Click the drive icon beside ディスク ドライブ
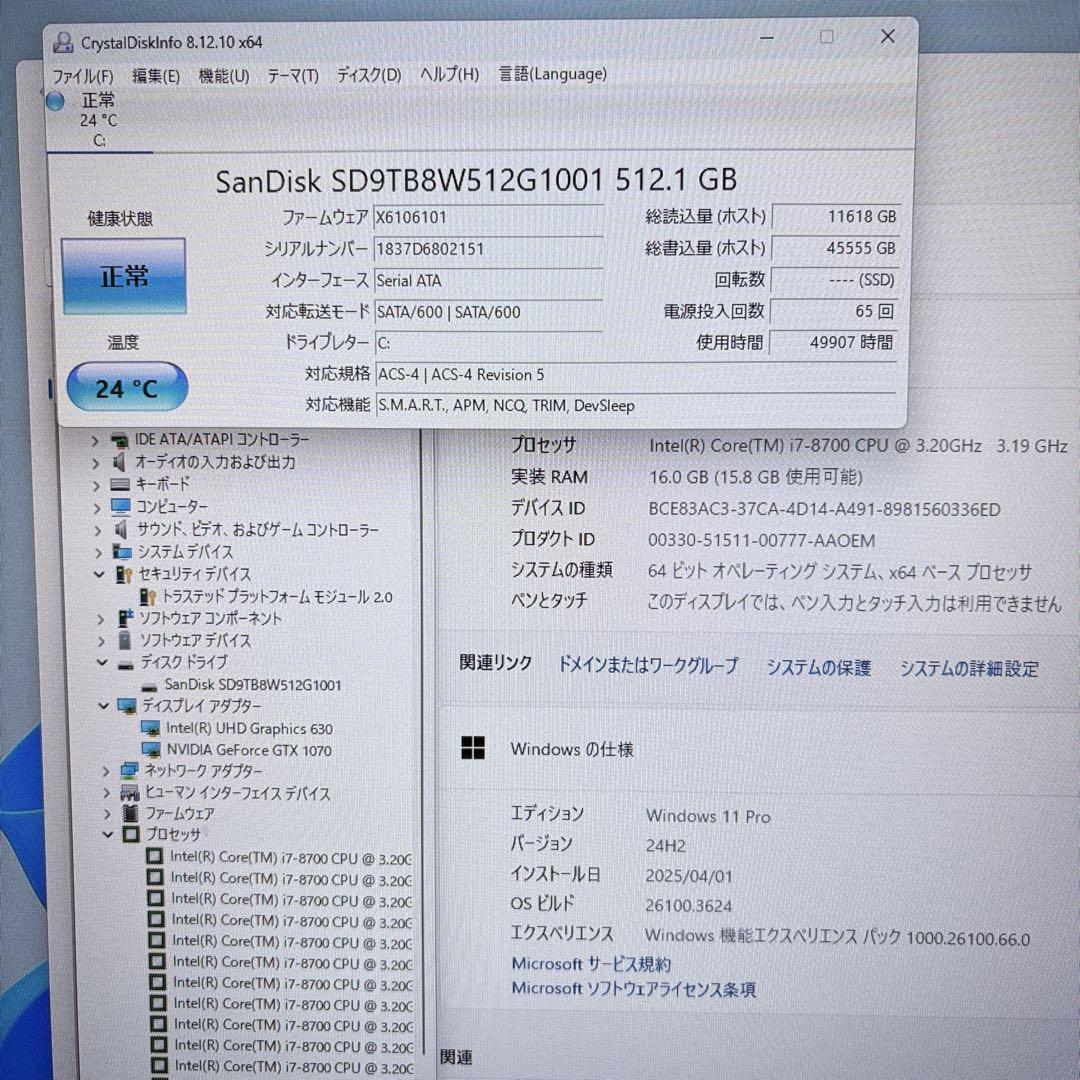 click(x=125, y=665)
